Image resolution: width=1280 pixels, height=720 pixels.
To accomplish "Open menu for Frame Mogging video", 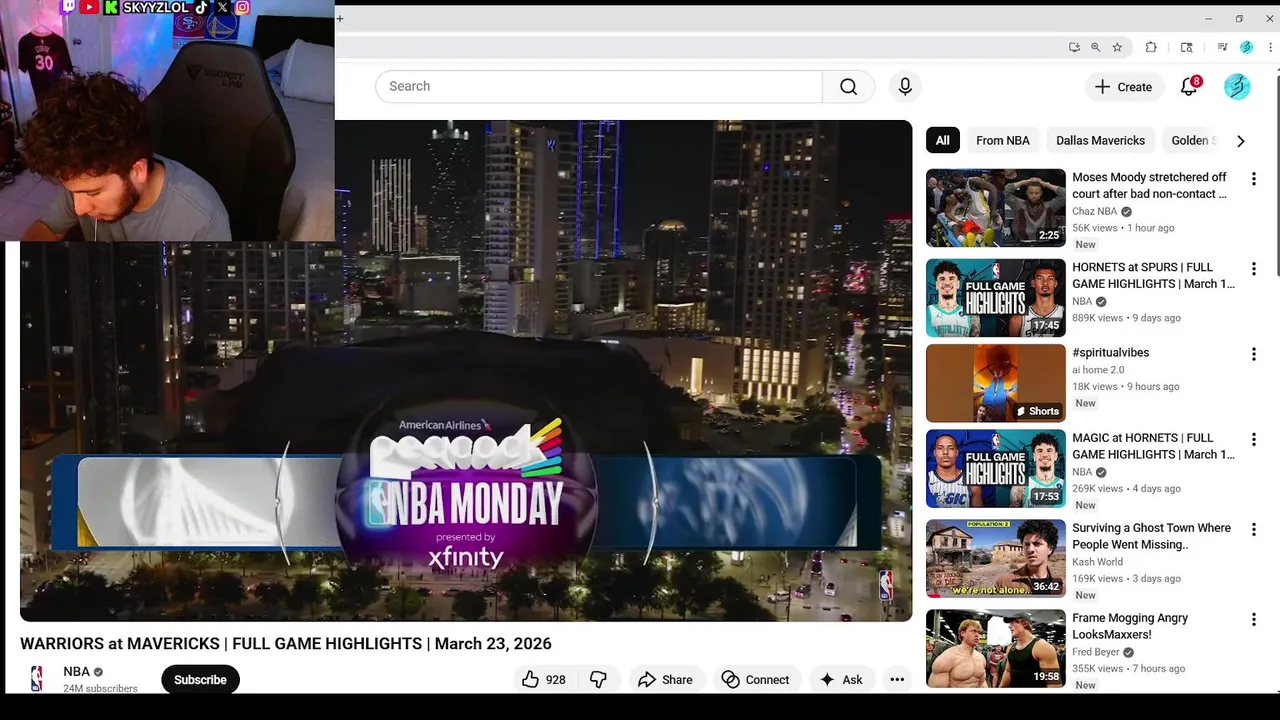I will 1253,620.
